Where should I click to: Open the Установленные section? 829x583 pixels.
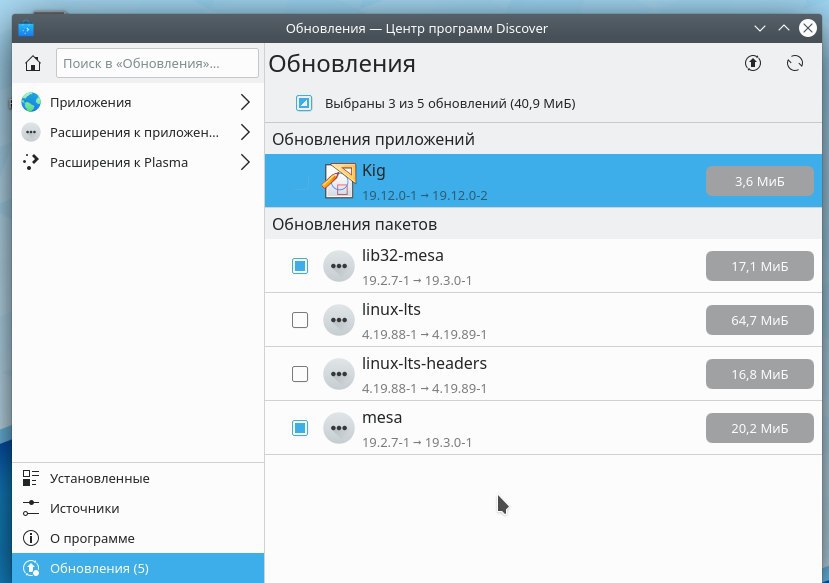click(138, 478)
